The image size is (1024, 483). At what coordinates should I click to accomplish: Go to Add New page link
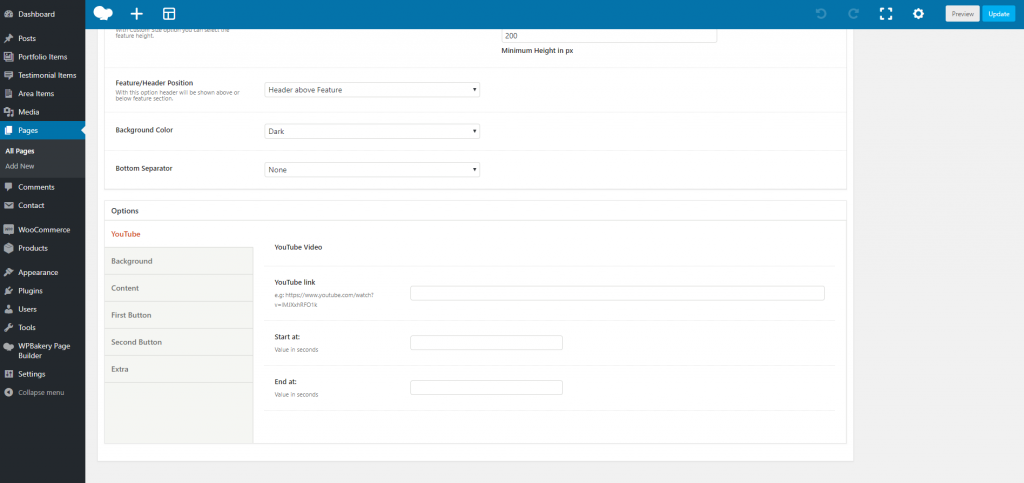[x=20, y=166]
